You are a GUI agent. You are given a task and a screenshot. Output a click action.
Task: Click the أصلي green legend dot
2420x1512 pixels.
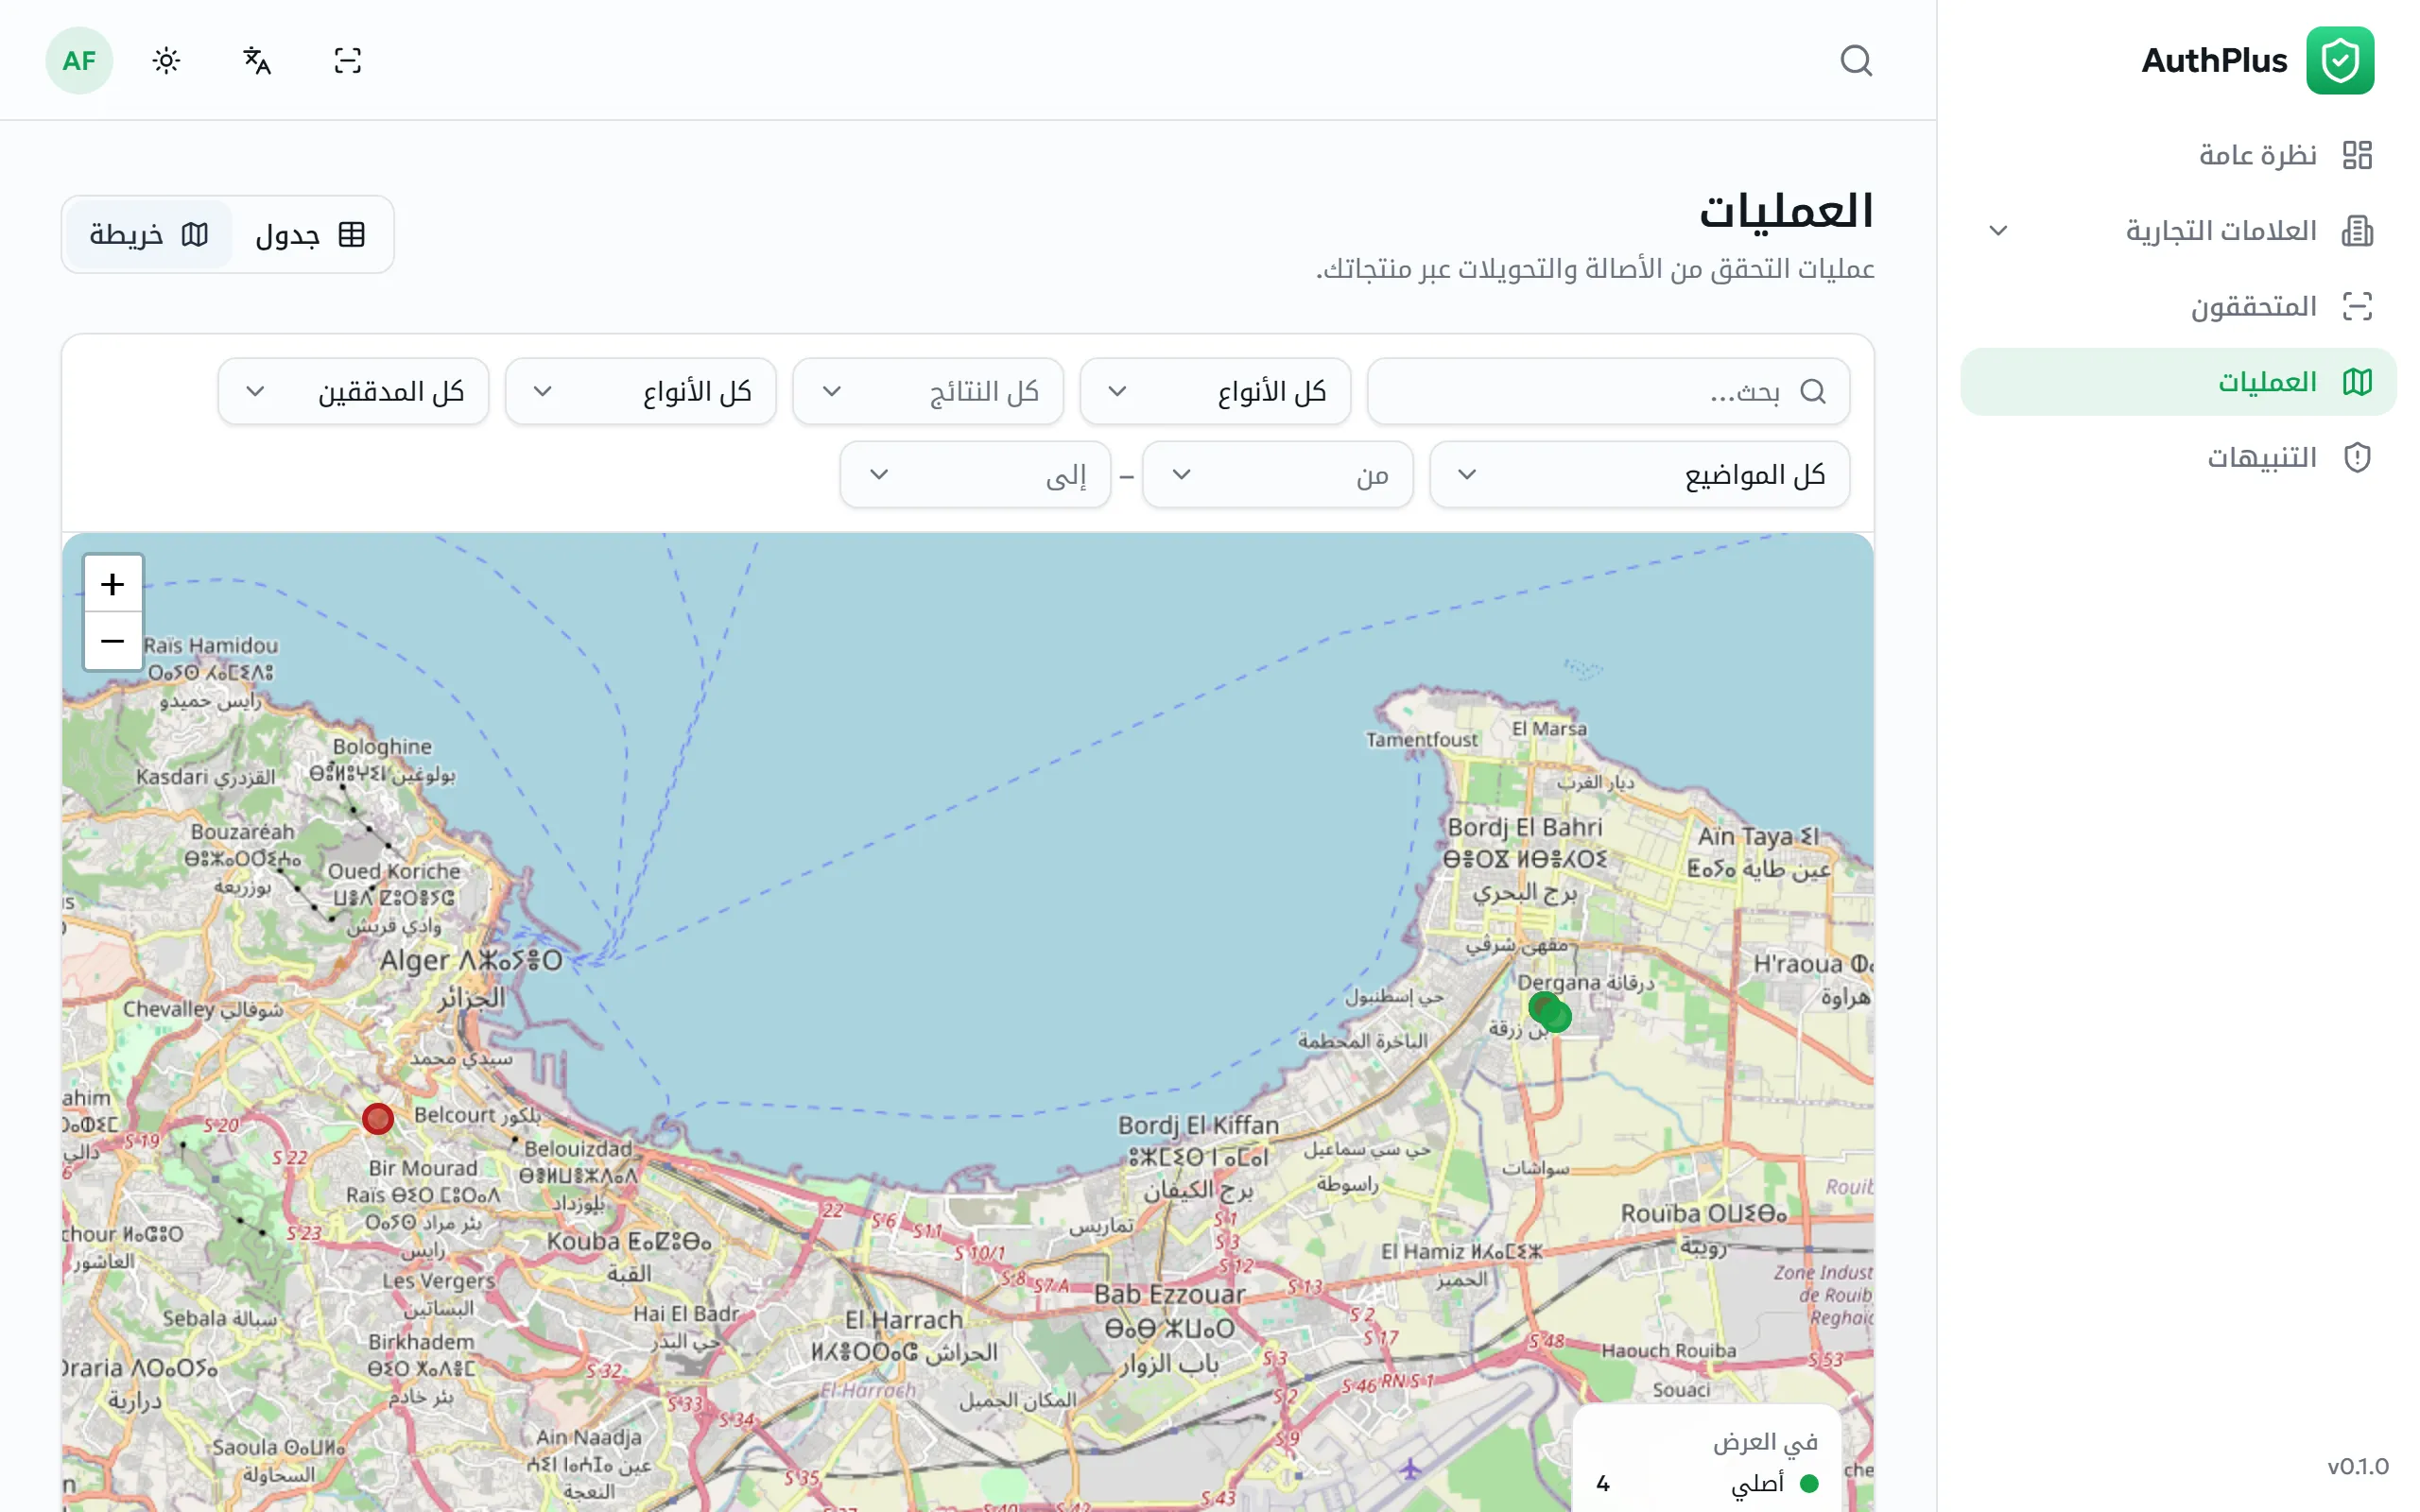click(1808, 1483)
